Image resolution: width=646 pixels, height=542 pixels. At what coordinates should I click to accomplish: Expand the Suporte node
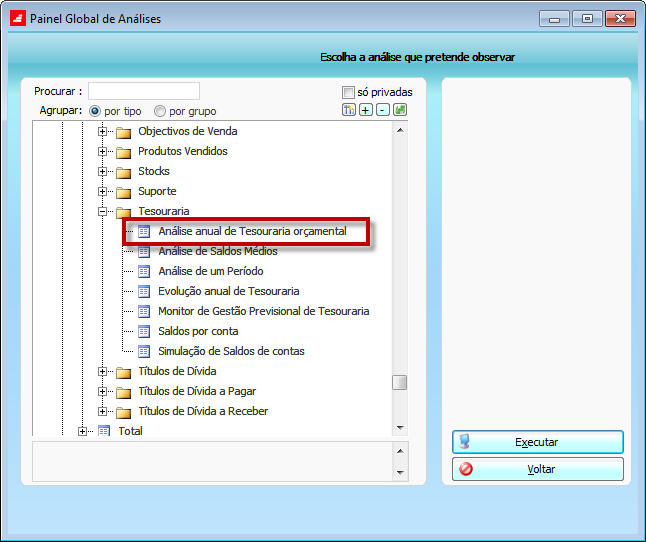pos(102,192)
